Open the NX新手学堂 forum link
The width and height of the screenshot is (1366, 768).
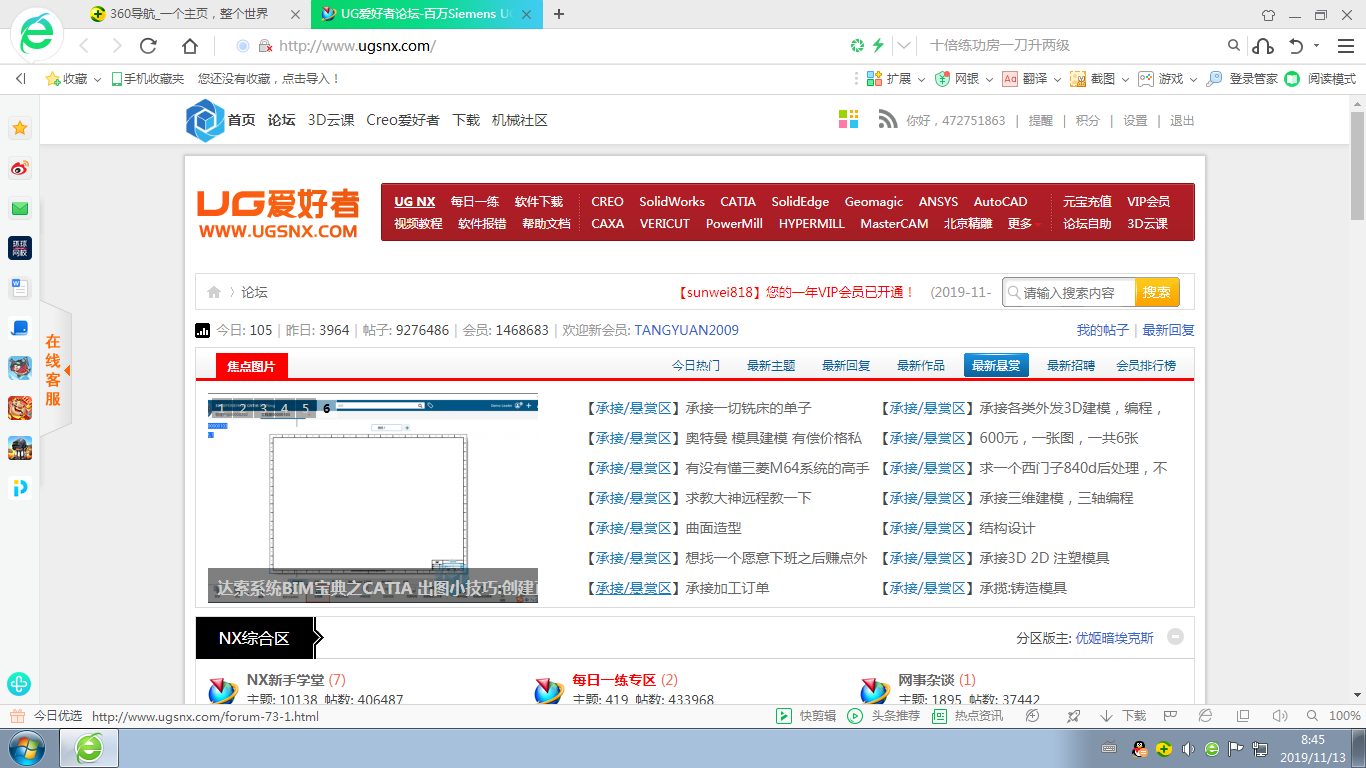[286, 680]
